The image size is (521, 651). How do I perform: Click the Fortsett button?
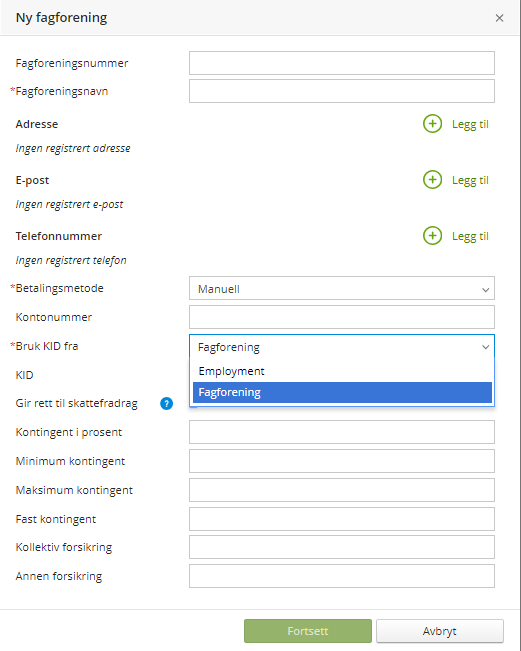coord(308,631)
